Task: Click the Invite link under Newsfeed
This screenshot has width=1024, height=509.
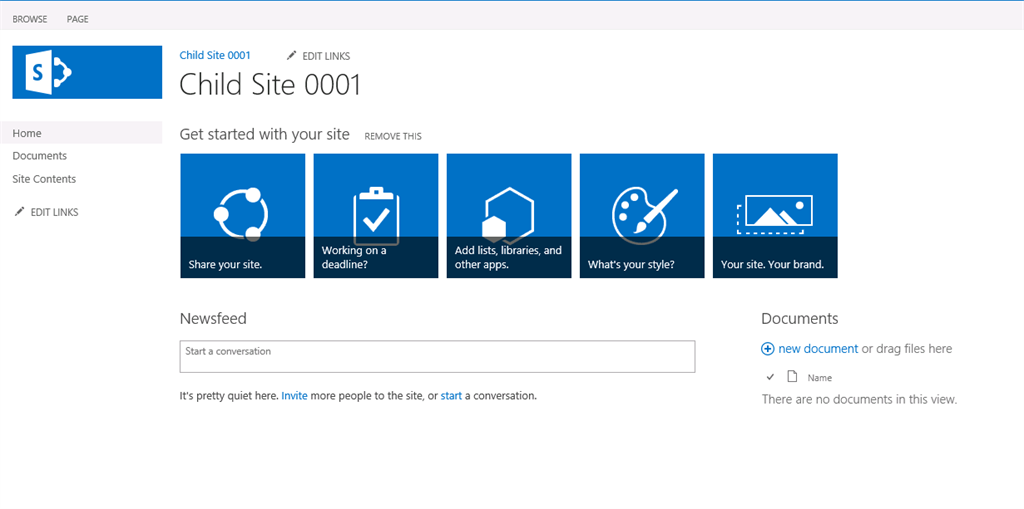Action: coord(294,396)
